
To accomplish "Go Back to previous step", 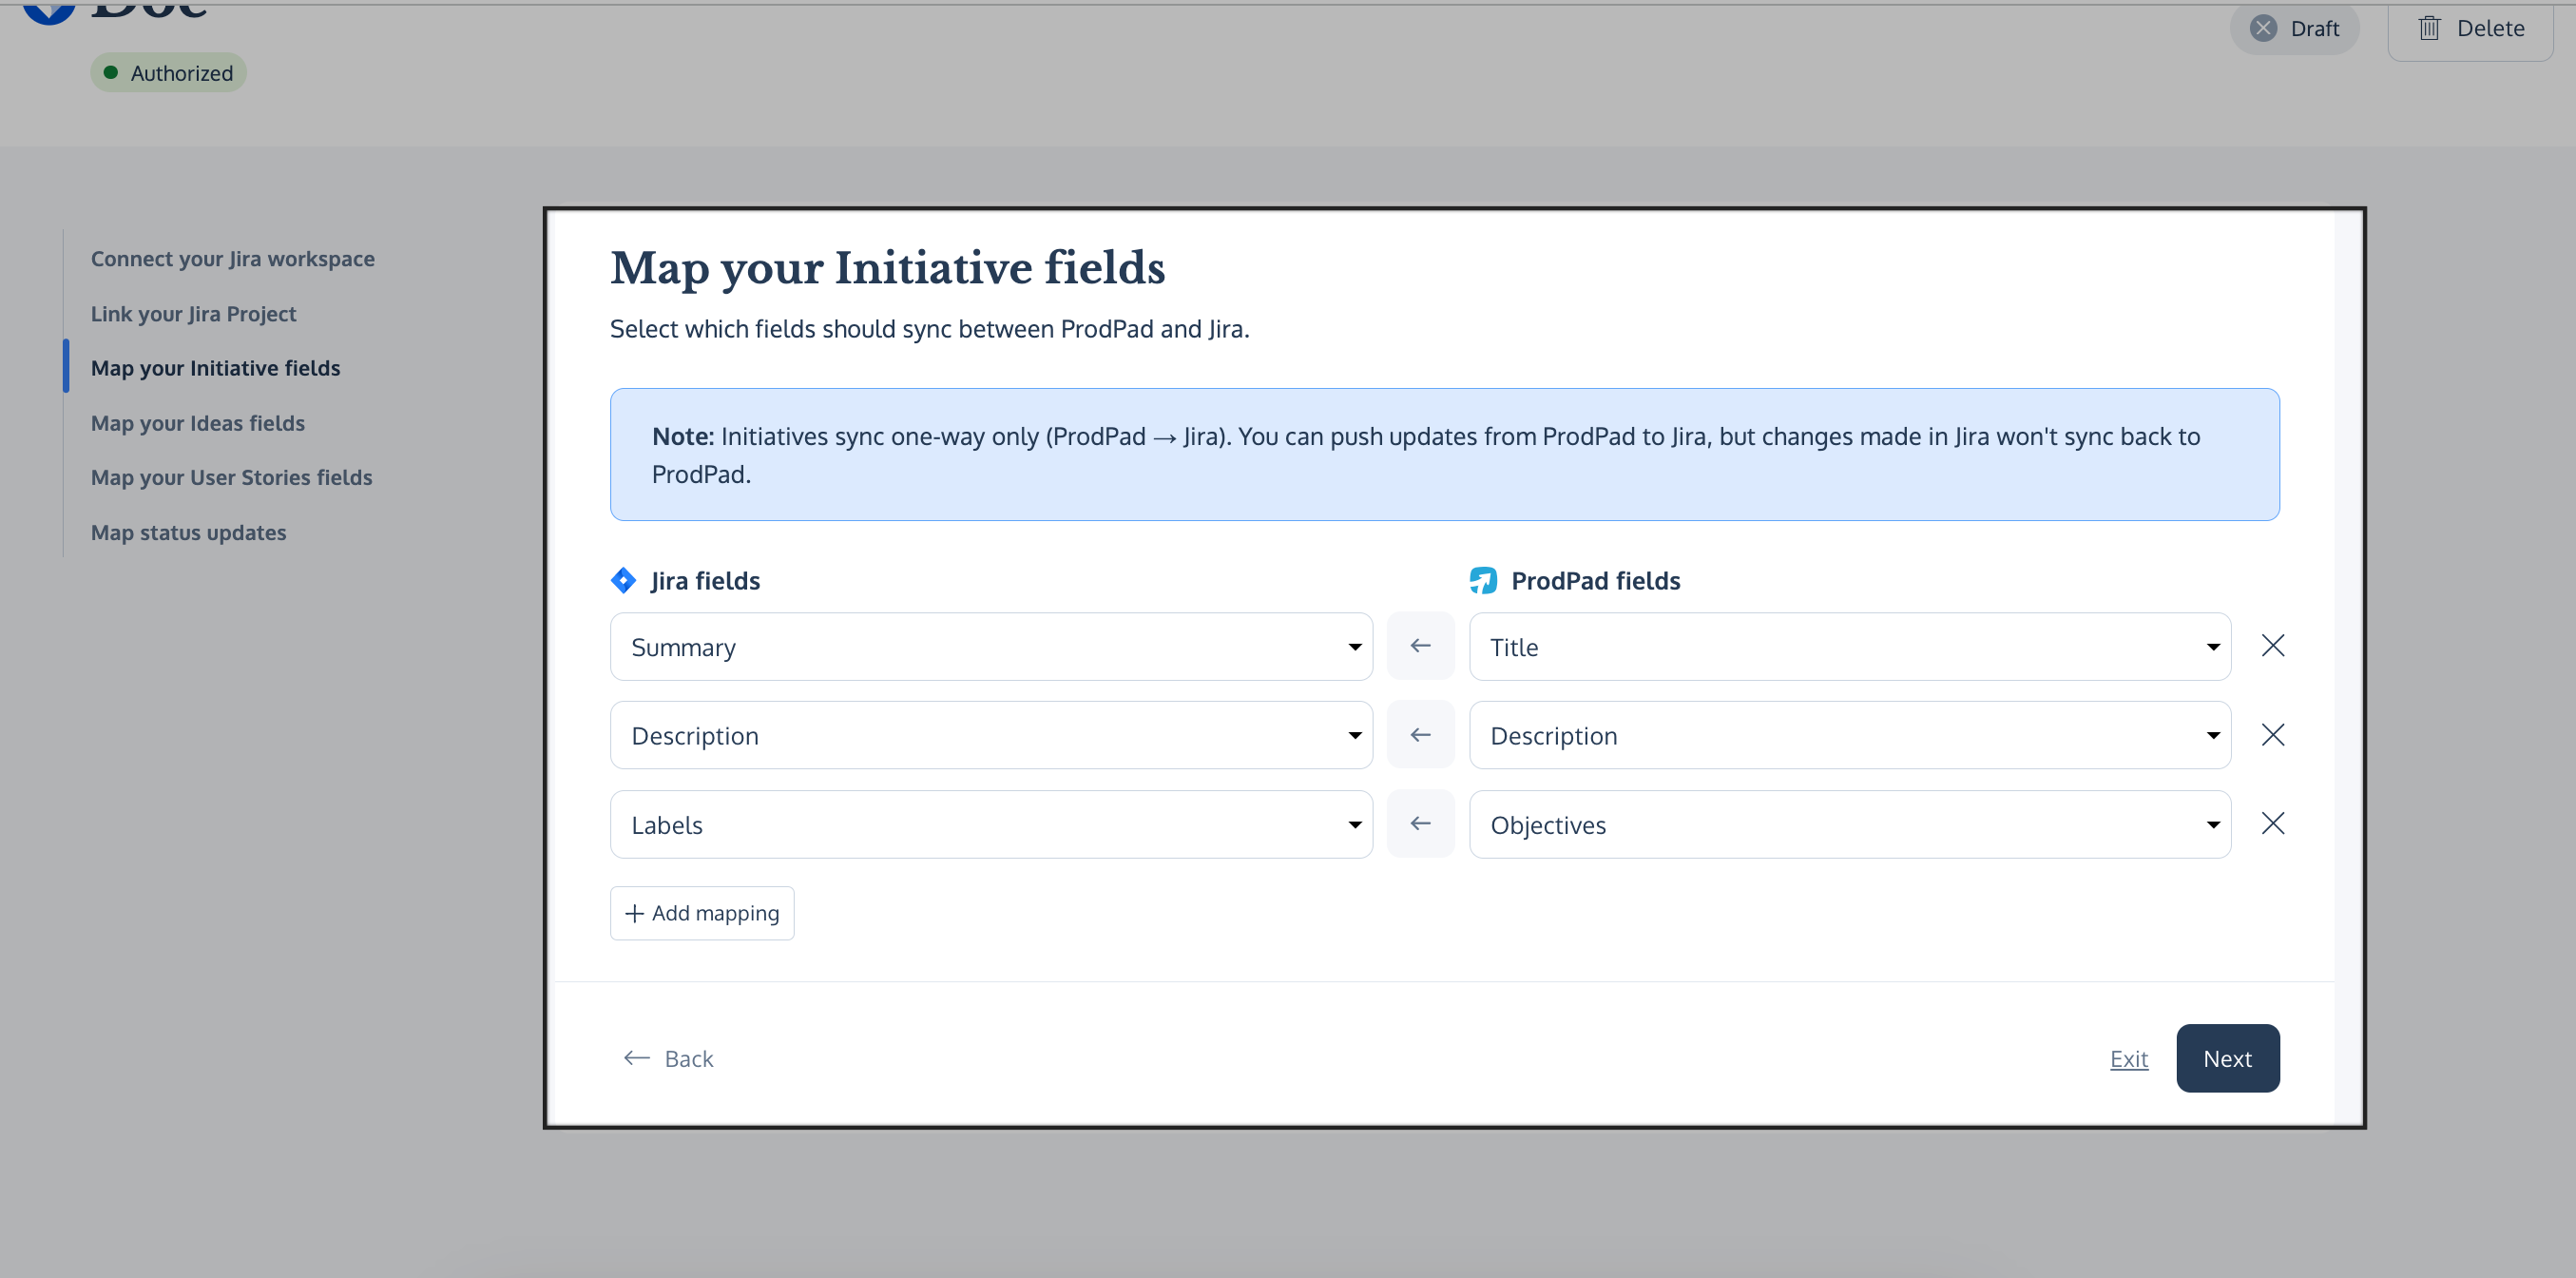I will tap(669, 1058).
